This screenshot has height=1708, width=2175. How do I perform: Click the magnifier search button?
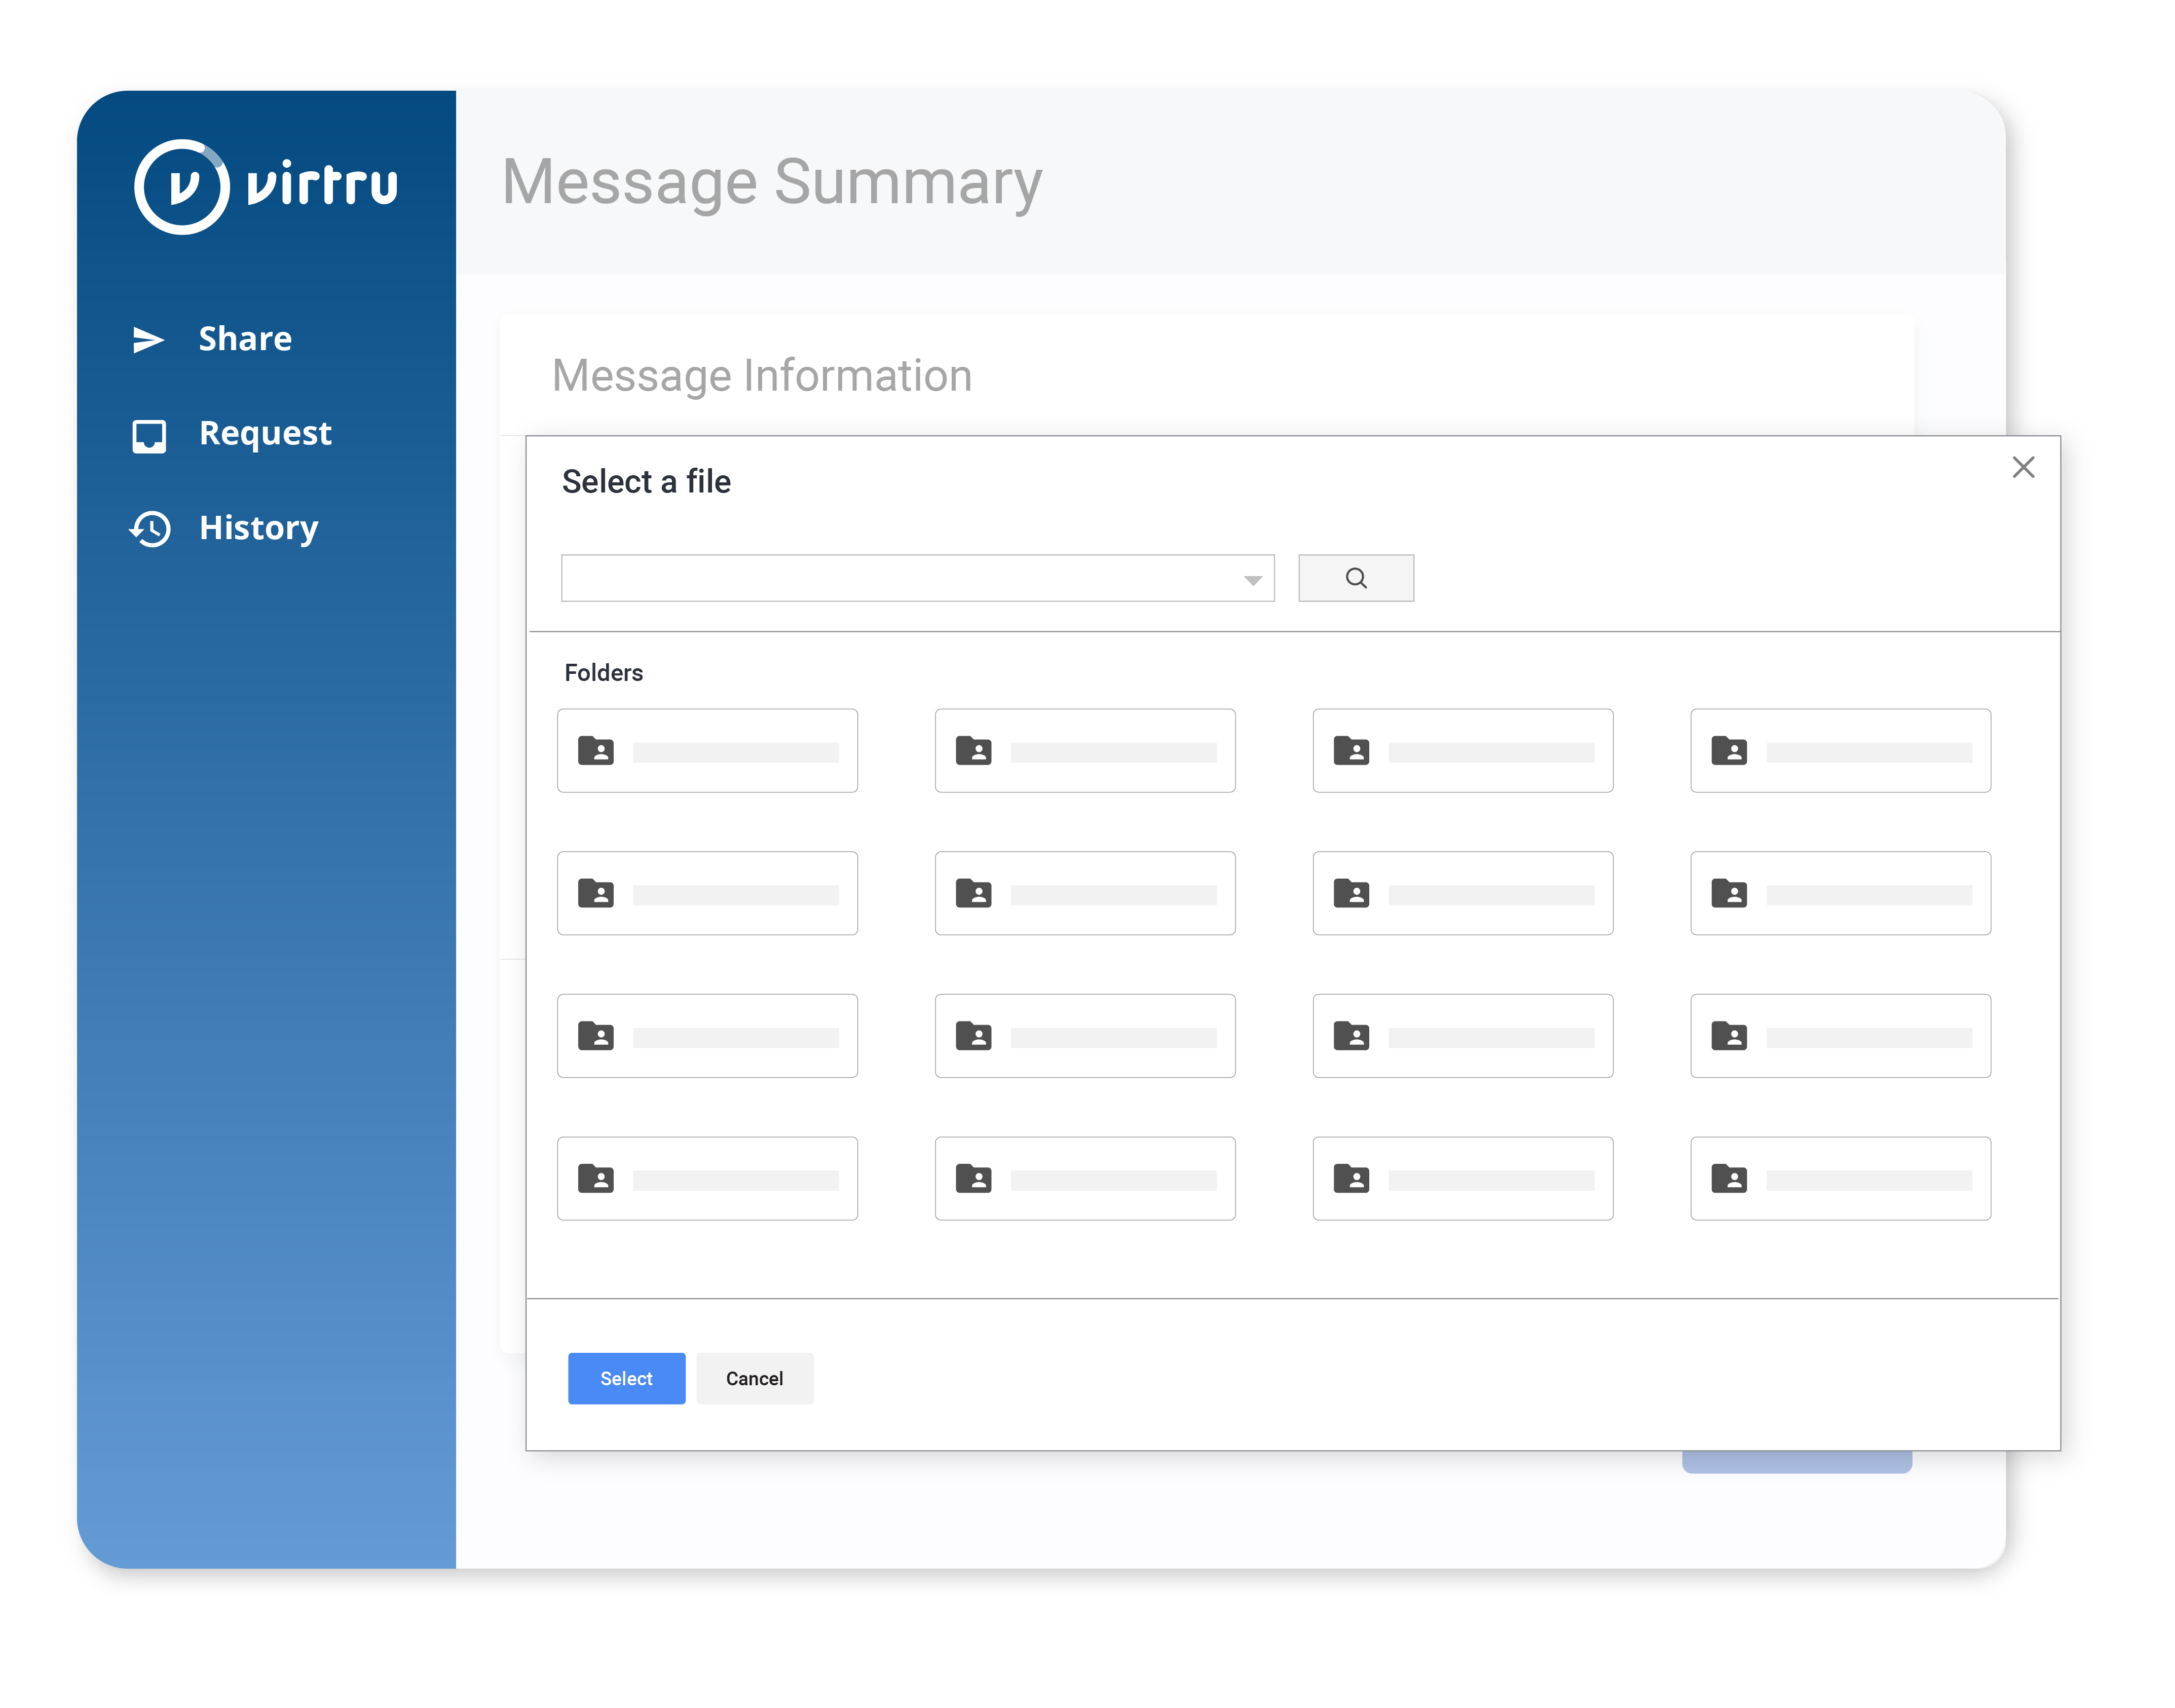[x=1355, y=578]
